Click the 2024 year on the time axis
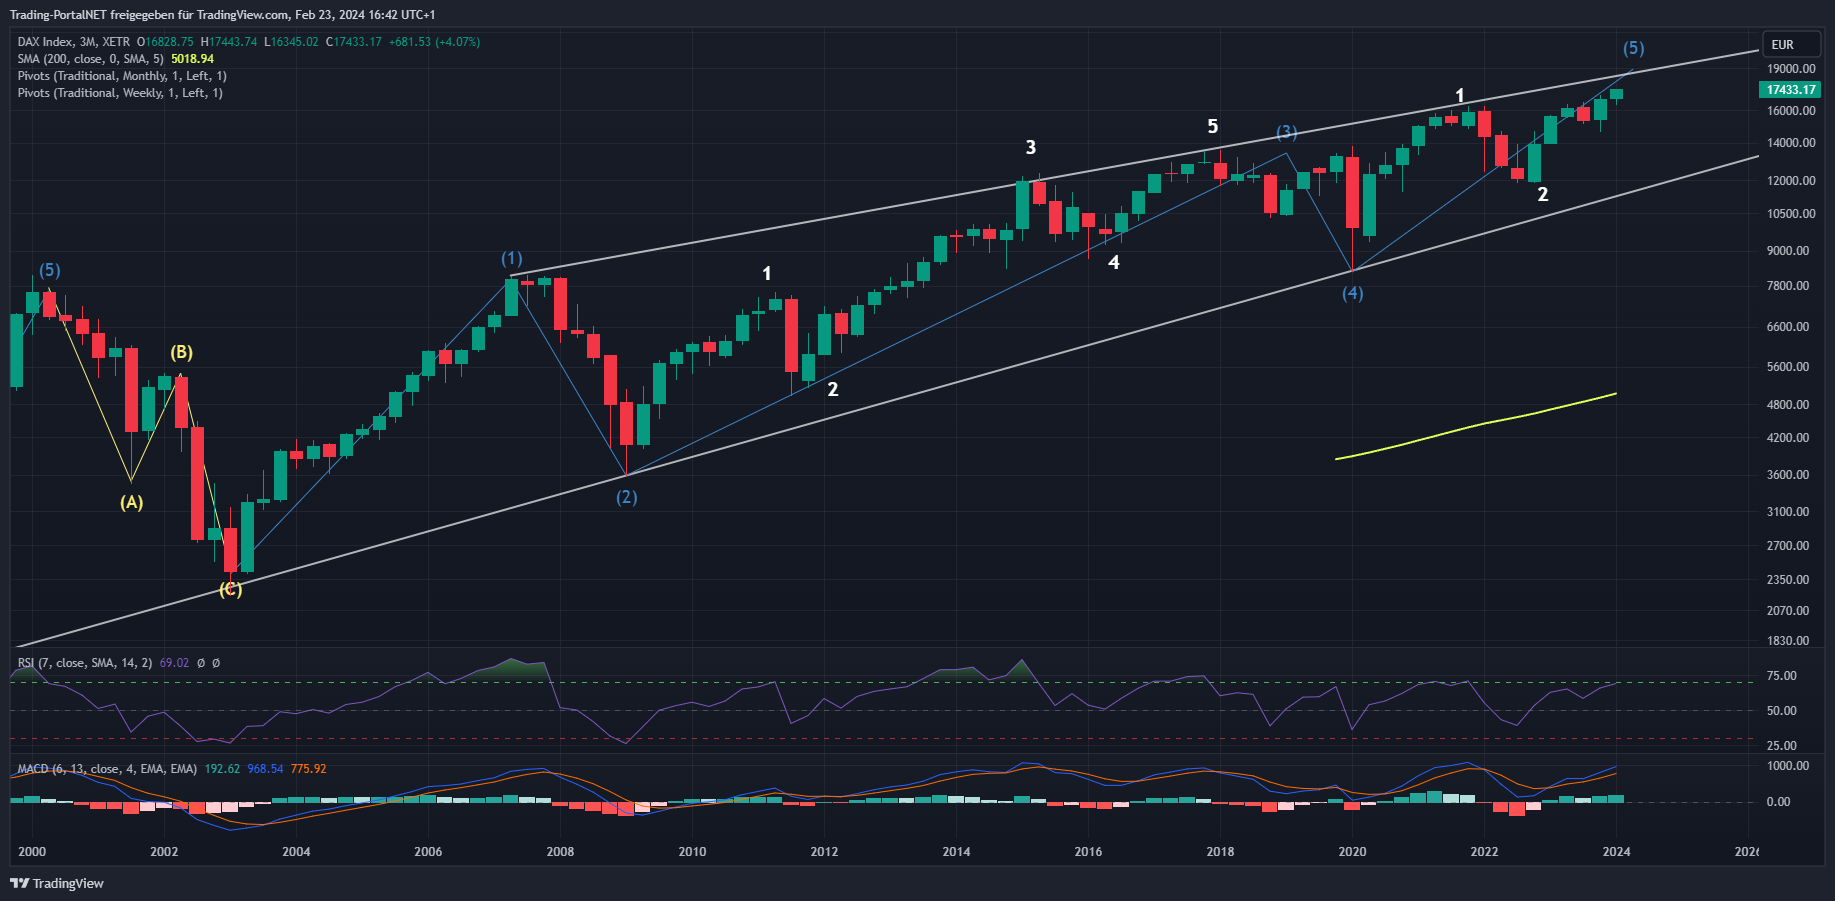 tap(1616, 852)
